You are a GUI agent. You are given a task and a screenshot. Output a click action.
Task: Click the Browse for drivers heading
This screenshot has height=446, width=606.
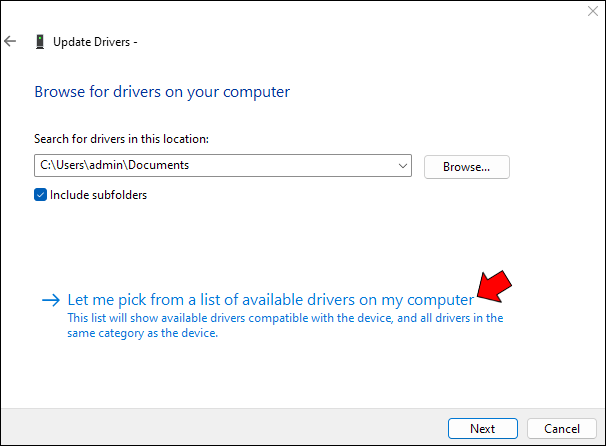pyautogui.click(x=162, y=92)
